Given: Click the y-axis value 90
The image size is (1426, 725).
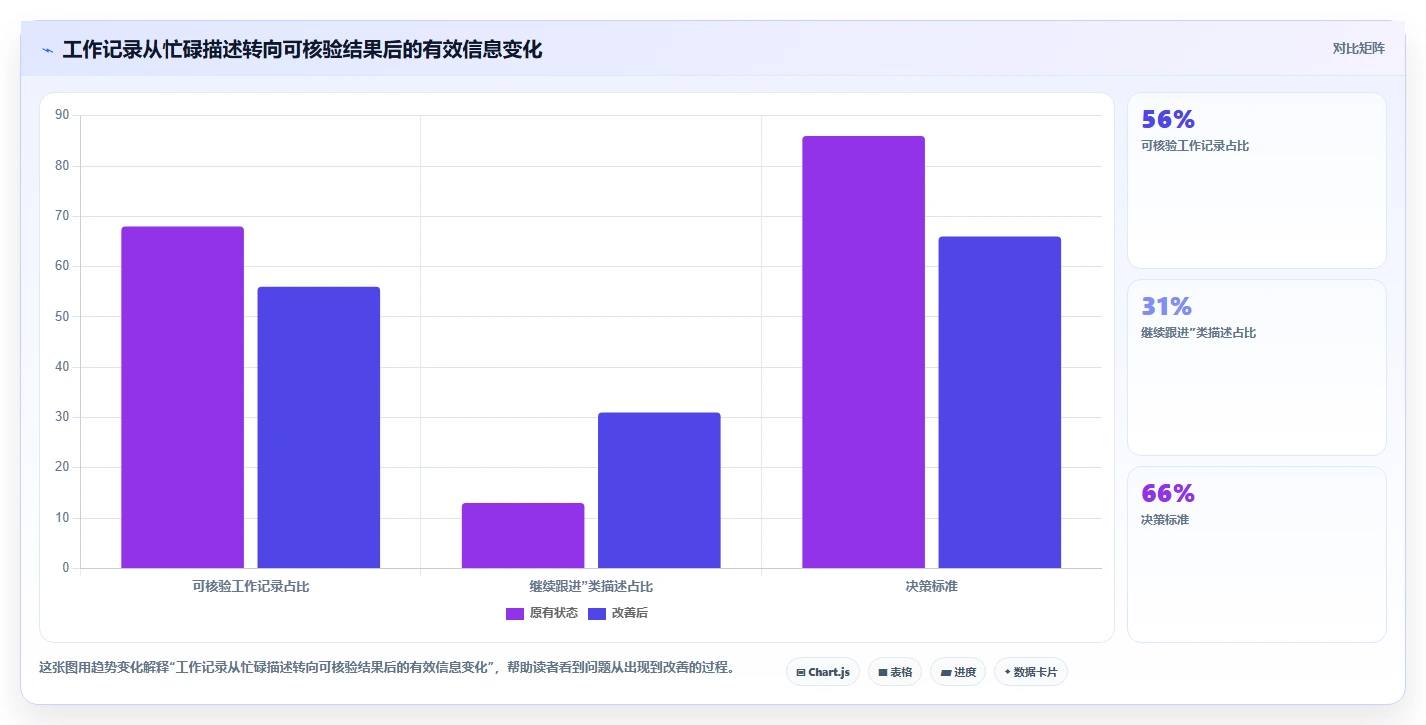Looking at the screenshot, I should coord(62,115).
